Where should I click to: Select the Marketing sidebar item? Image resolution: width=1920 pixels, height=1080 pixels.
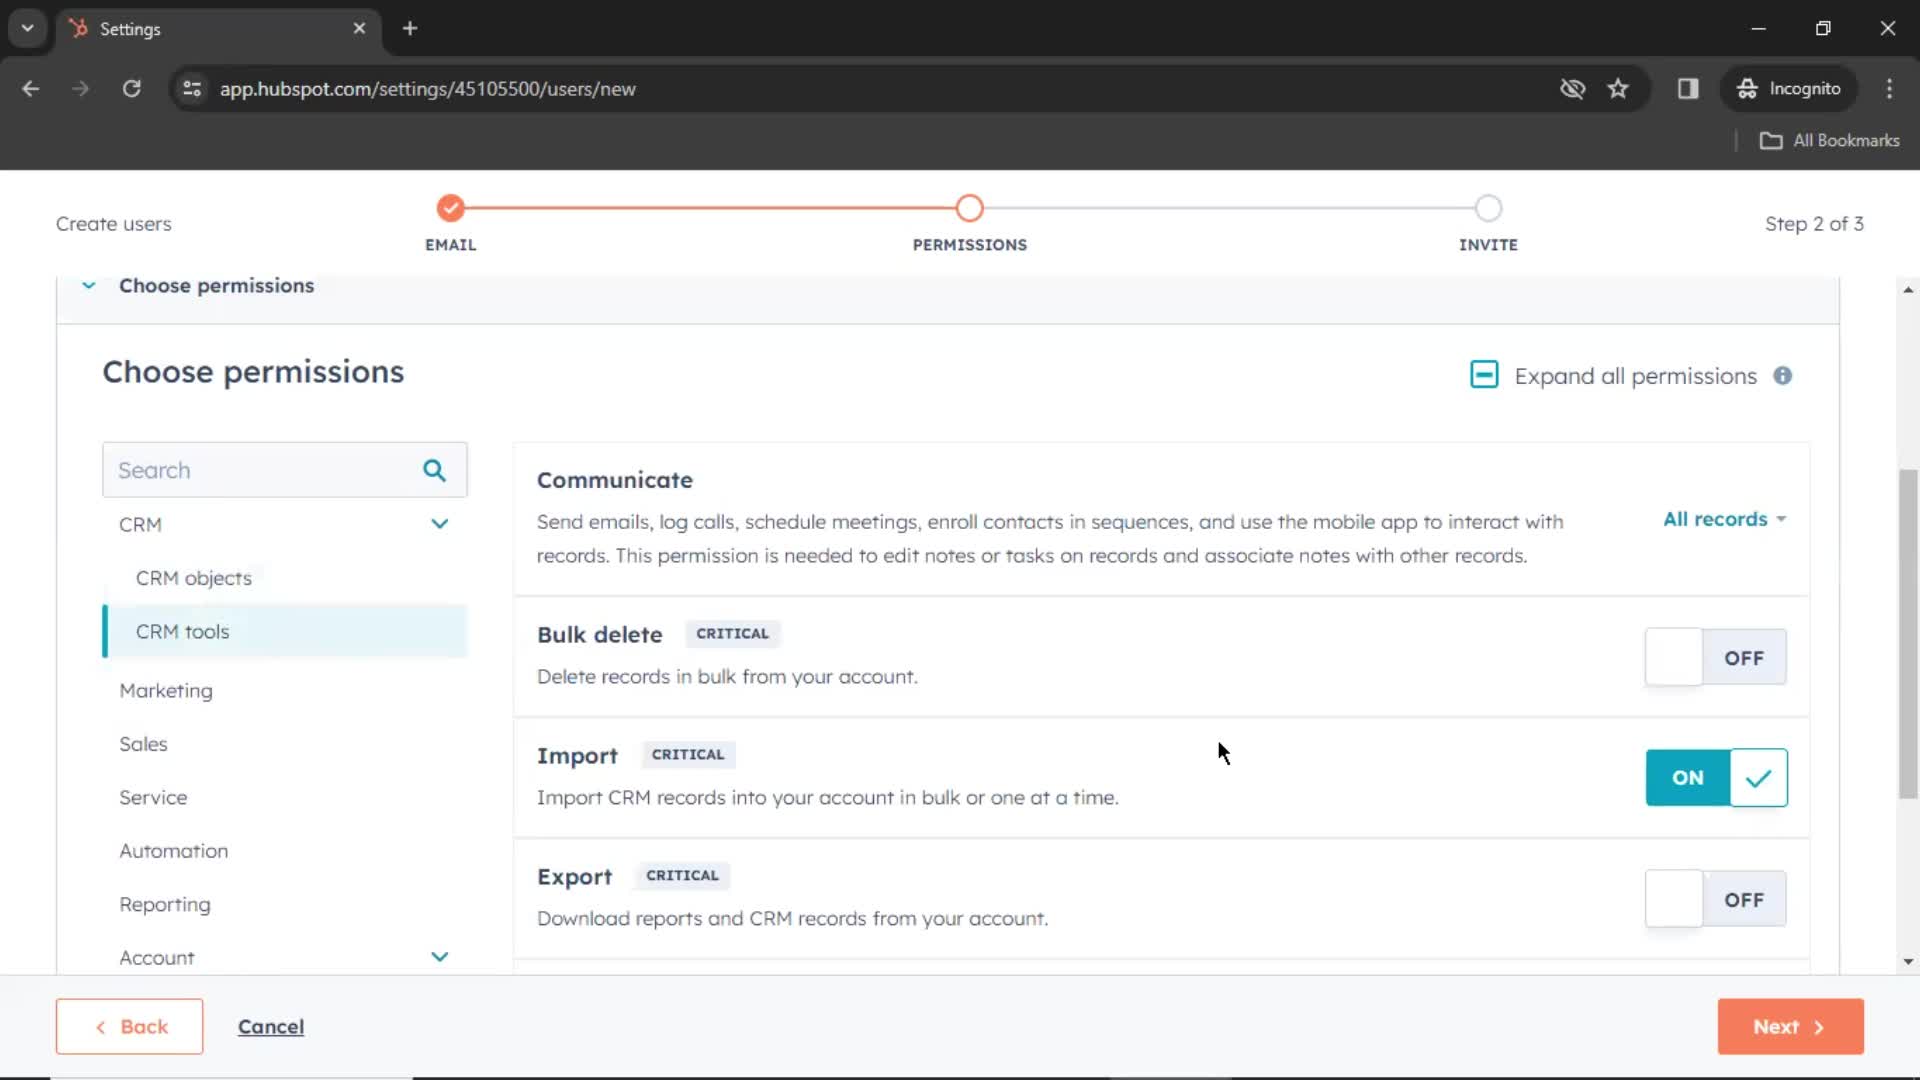point(166,688)
